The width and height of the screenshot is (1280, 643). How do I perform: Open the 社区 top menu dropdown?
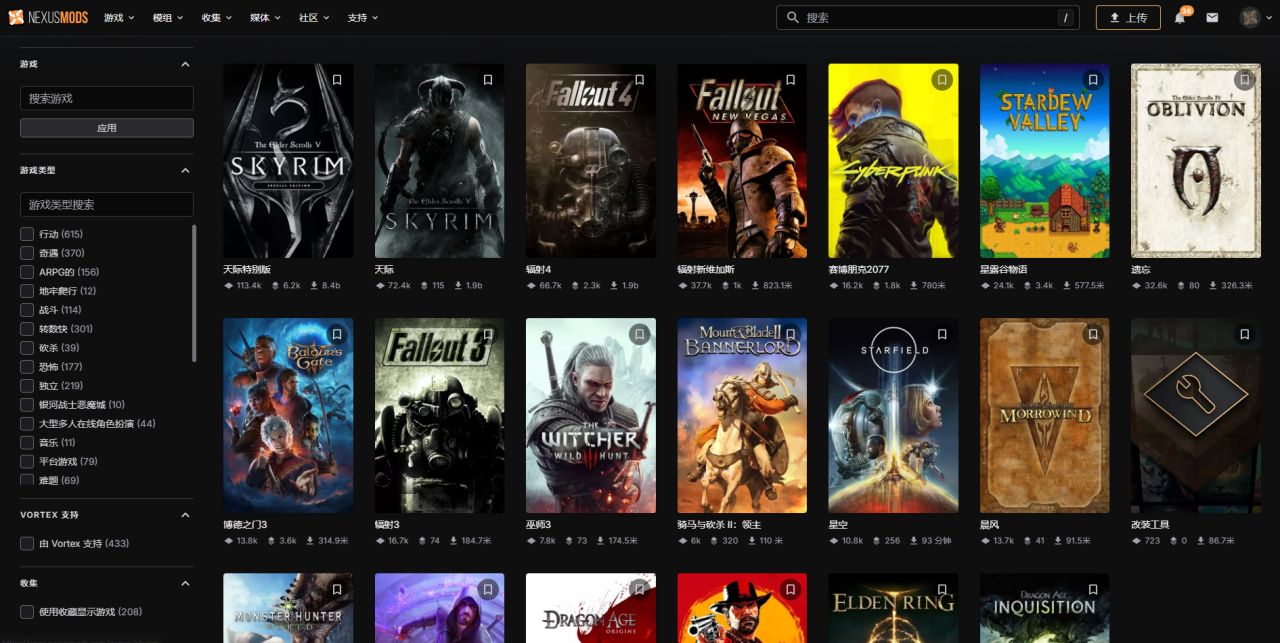pos(314,18)
